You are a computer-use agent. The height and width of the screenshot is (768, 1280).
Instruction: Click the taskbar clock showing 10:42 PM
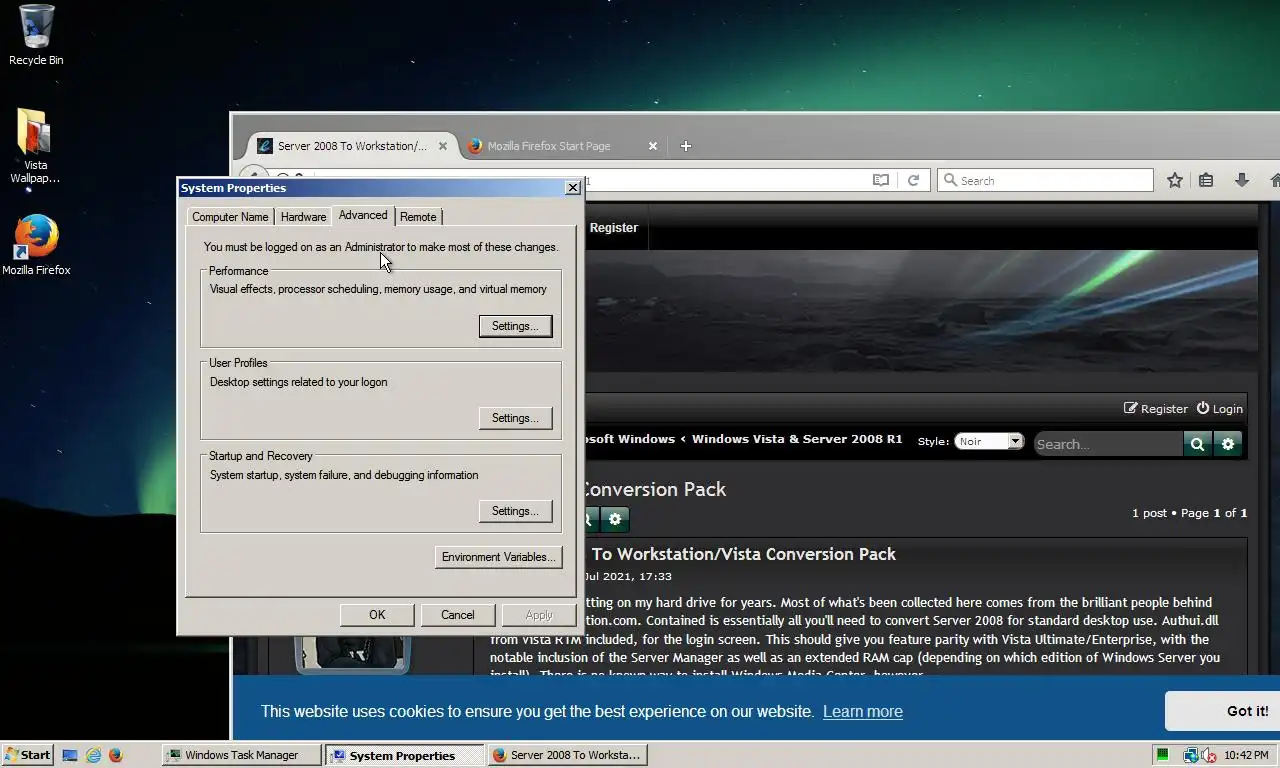(x=1246, y=755)
